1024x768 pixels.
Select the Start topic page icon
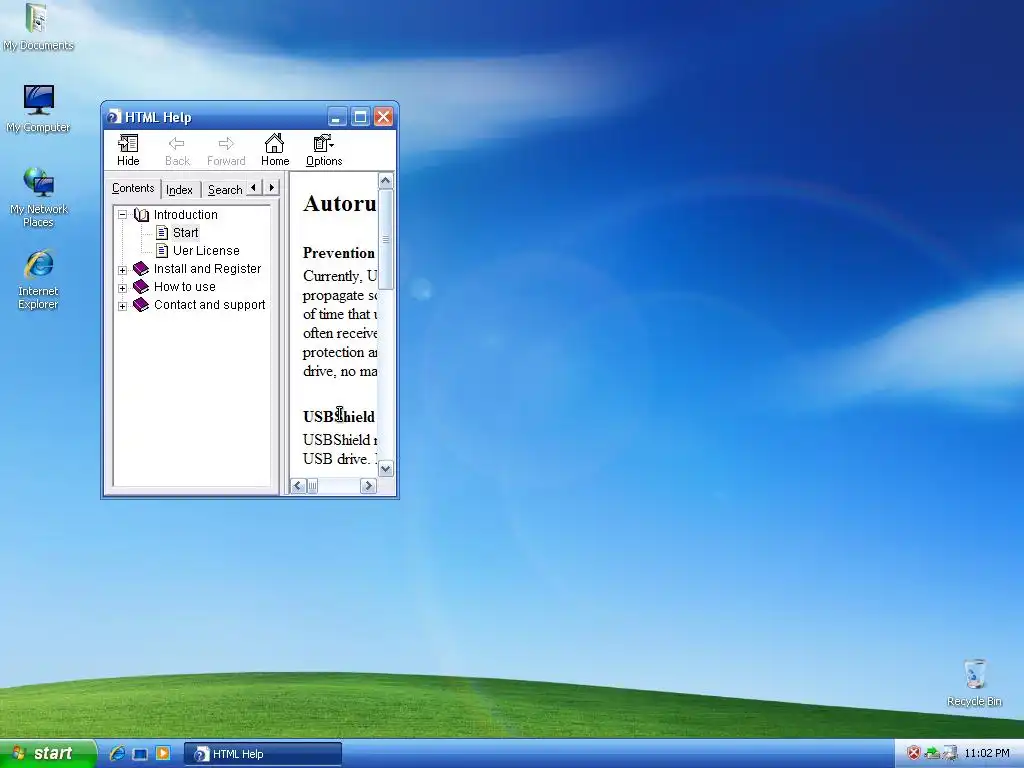tap(162, 233)
